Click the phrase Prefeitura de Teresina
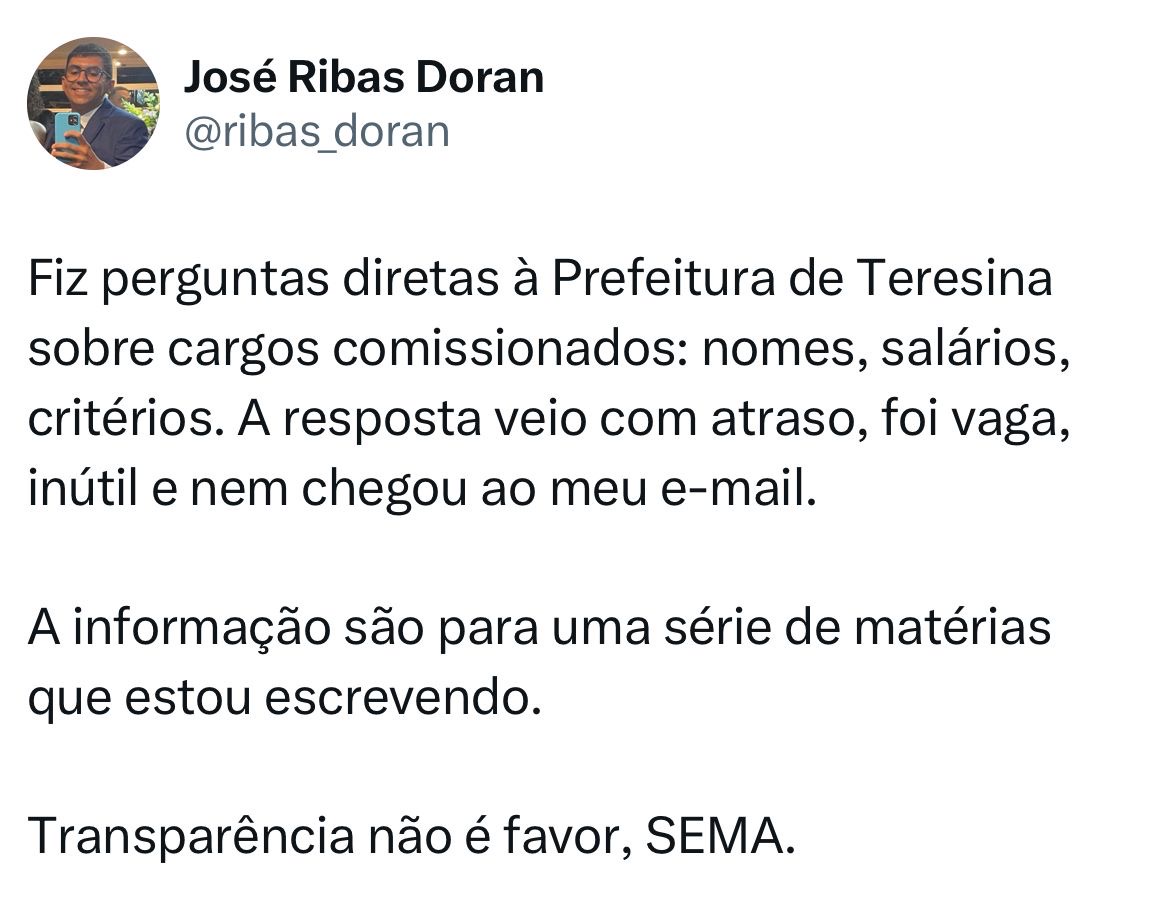 tap(802, 278)
